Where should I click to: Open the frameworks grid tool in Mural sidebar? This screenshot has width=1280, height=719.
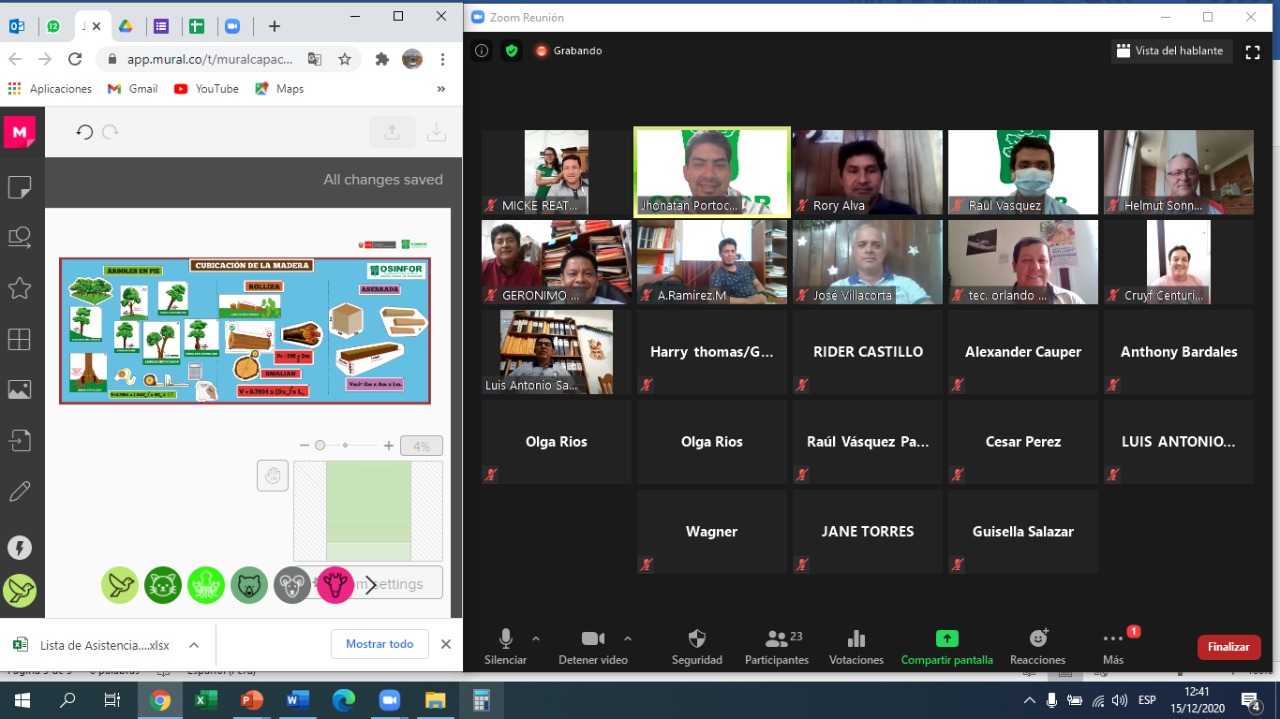click(x=19, y=339)
